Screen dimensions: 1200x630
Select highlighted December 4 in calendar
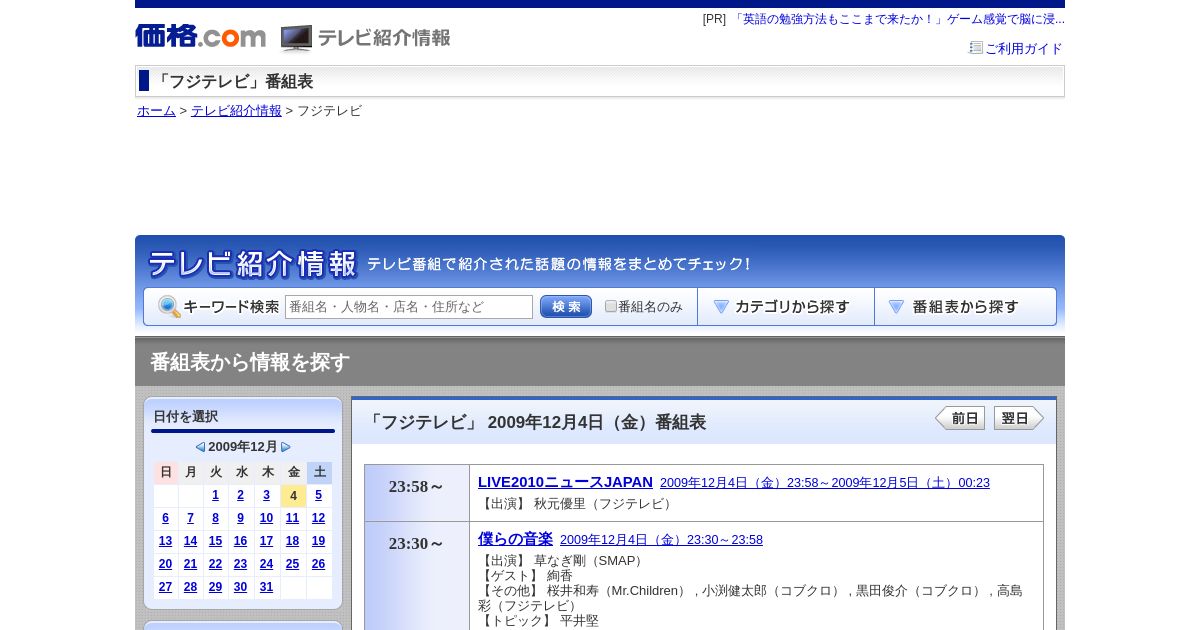pos(293,495)
